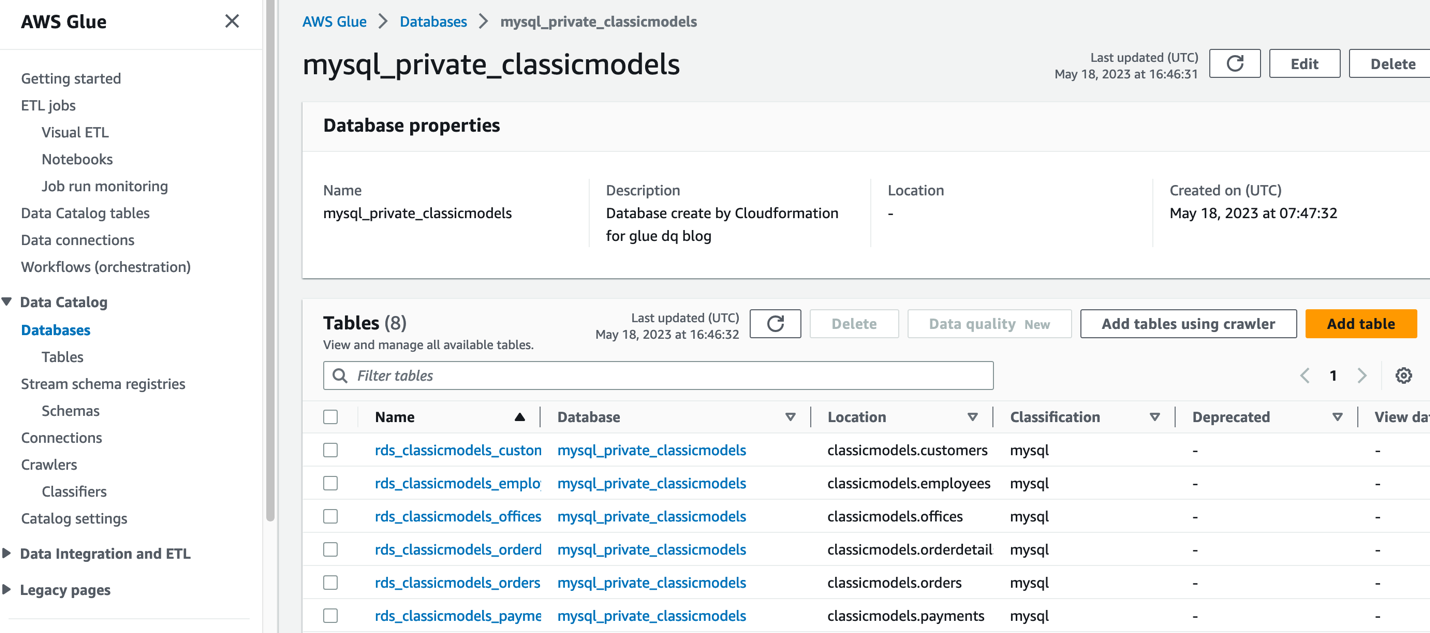
Task: Open Schemas in sidebar
Action: click(70, 411)
